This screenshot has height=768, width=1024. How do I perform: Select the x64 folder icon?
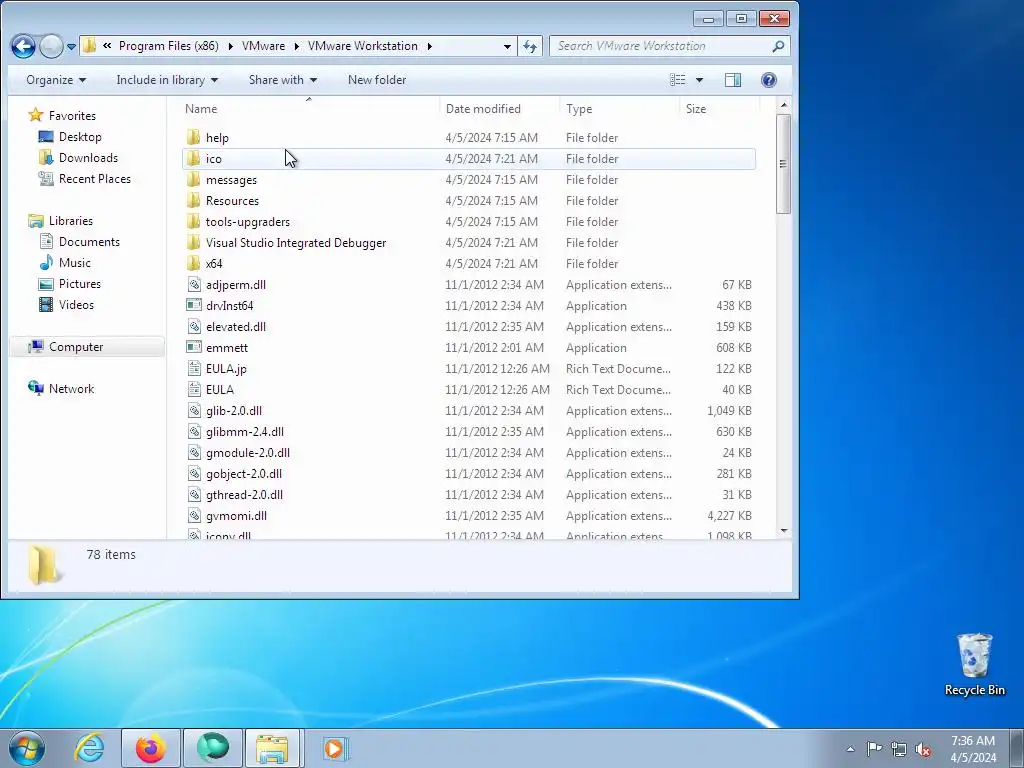tap(193, 263)
